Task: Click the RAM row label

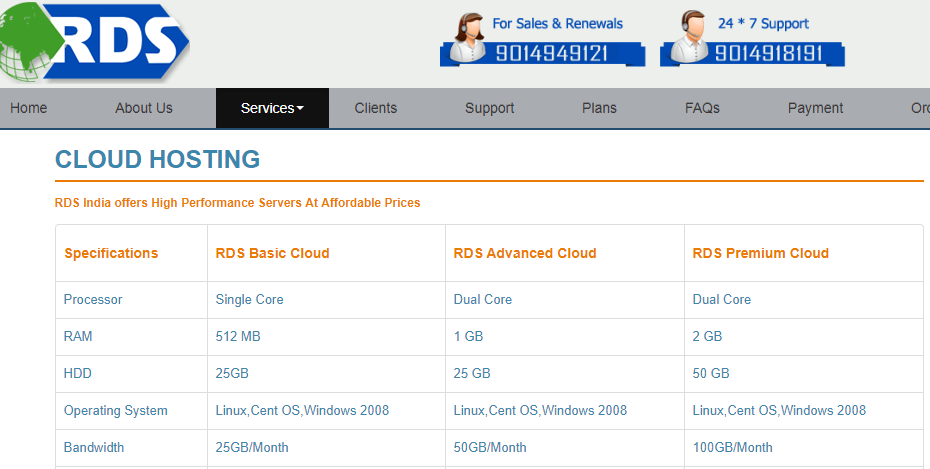Action: pos(78,336)
